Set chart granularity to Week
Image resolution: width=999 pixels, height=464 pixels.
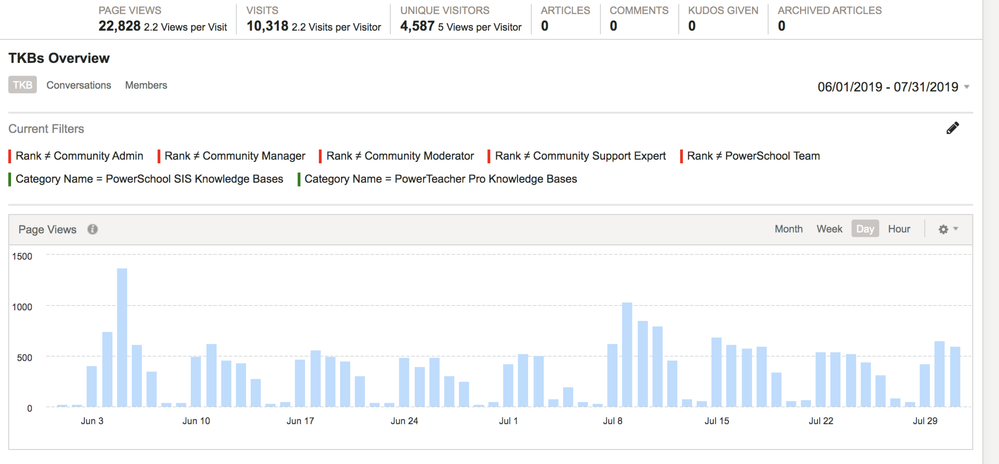(830, 229)
